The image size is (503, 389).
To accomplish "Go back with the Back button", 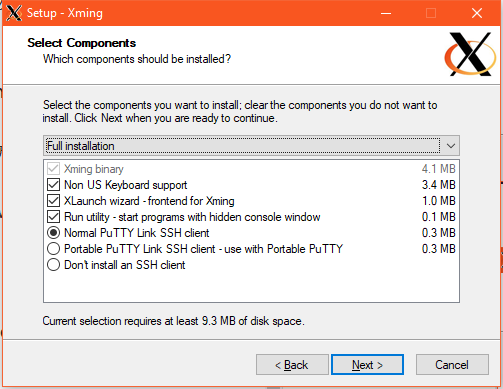I will pos(292,365).
